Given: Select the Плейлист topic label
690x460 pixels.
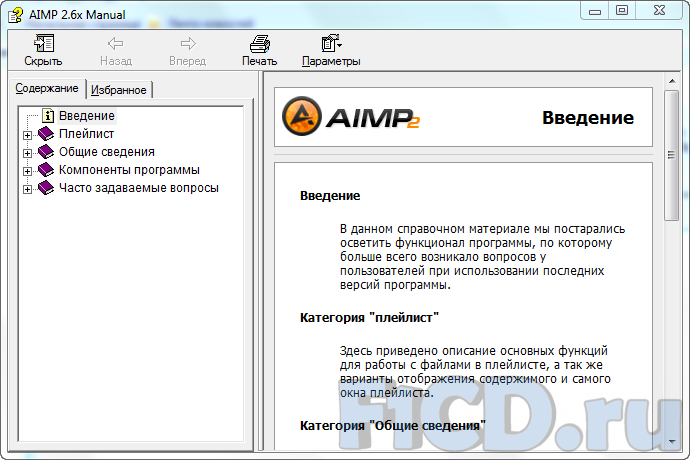Looking at the screenshot, I should [x=86, y=134].
